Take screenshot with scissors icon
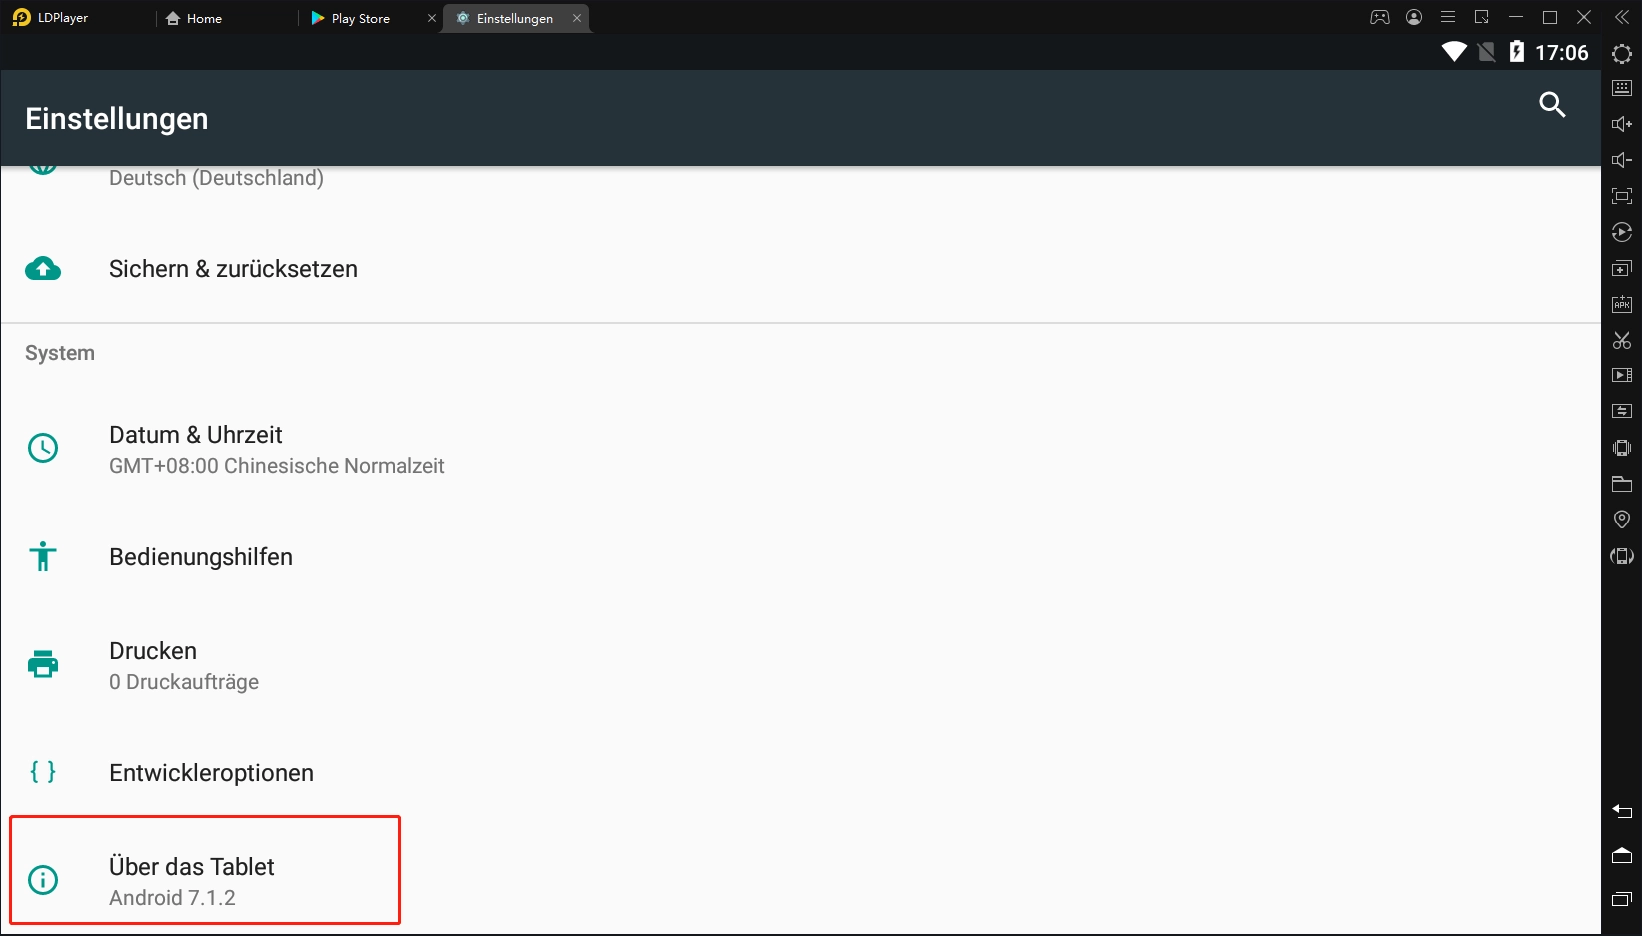The width and height of the screenshot is (1642, 936). pos(1622,340)
